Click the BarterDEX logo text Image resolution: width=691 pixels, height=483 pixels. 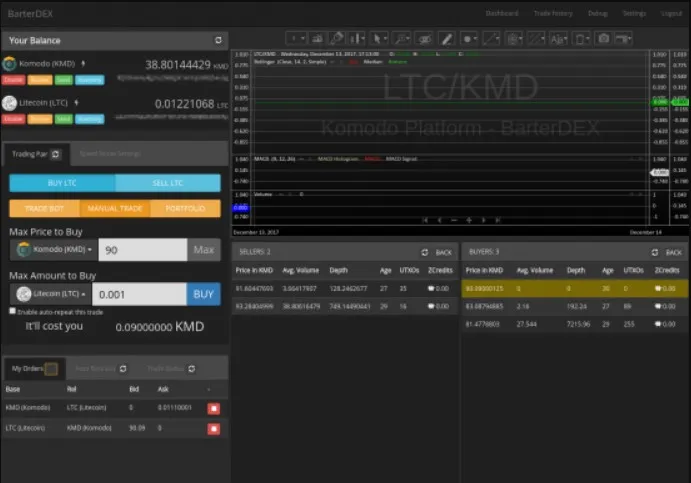coord(30,14)
